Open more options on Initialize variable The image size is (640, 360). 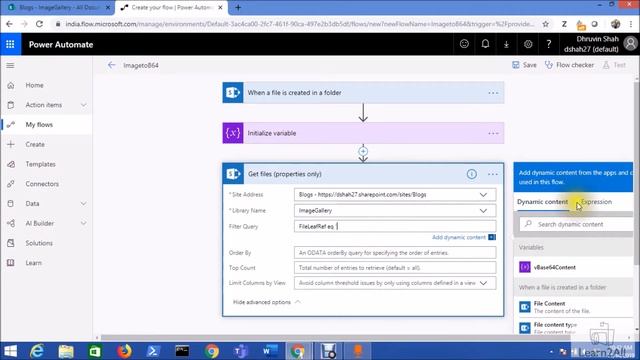pos(493,133)
